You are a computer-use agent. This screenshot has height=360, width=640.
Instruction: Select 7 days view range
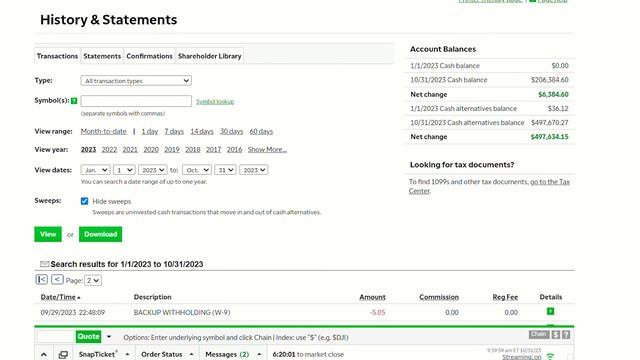click(x=174, y=131)
